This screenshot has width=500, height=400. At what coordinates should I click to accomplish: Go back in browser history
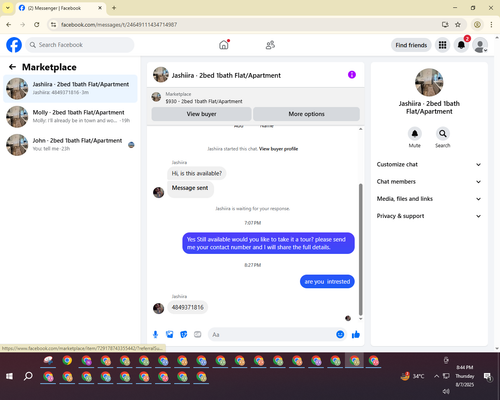pyautogui.click(x=9, y=25)
